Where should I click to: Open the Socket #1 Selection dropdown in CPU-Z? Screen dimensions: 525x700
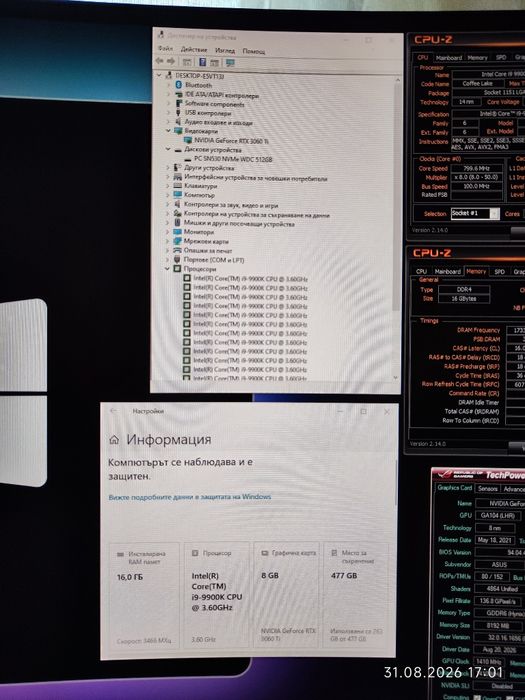[494, 214]
